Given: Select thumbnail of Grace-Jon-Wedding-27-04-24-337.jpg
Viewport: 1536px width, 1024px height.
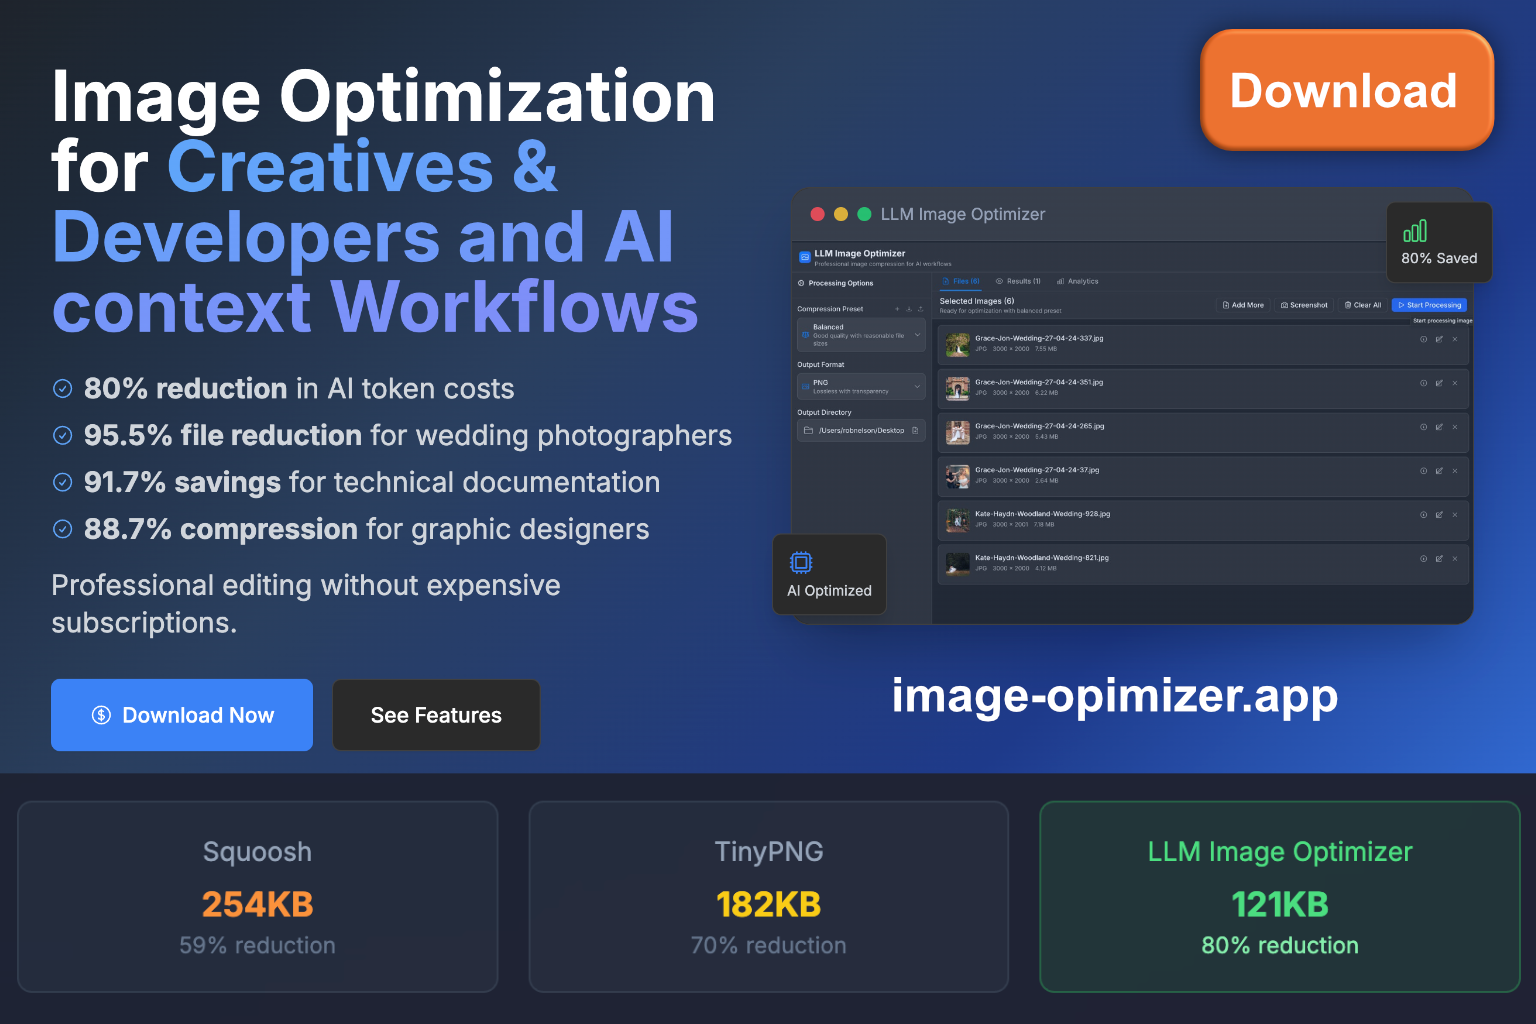Looking at the screenshot, I should (958, 345).
